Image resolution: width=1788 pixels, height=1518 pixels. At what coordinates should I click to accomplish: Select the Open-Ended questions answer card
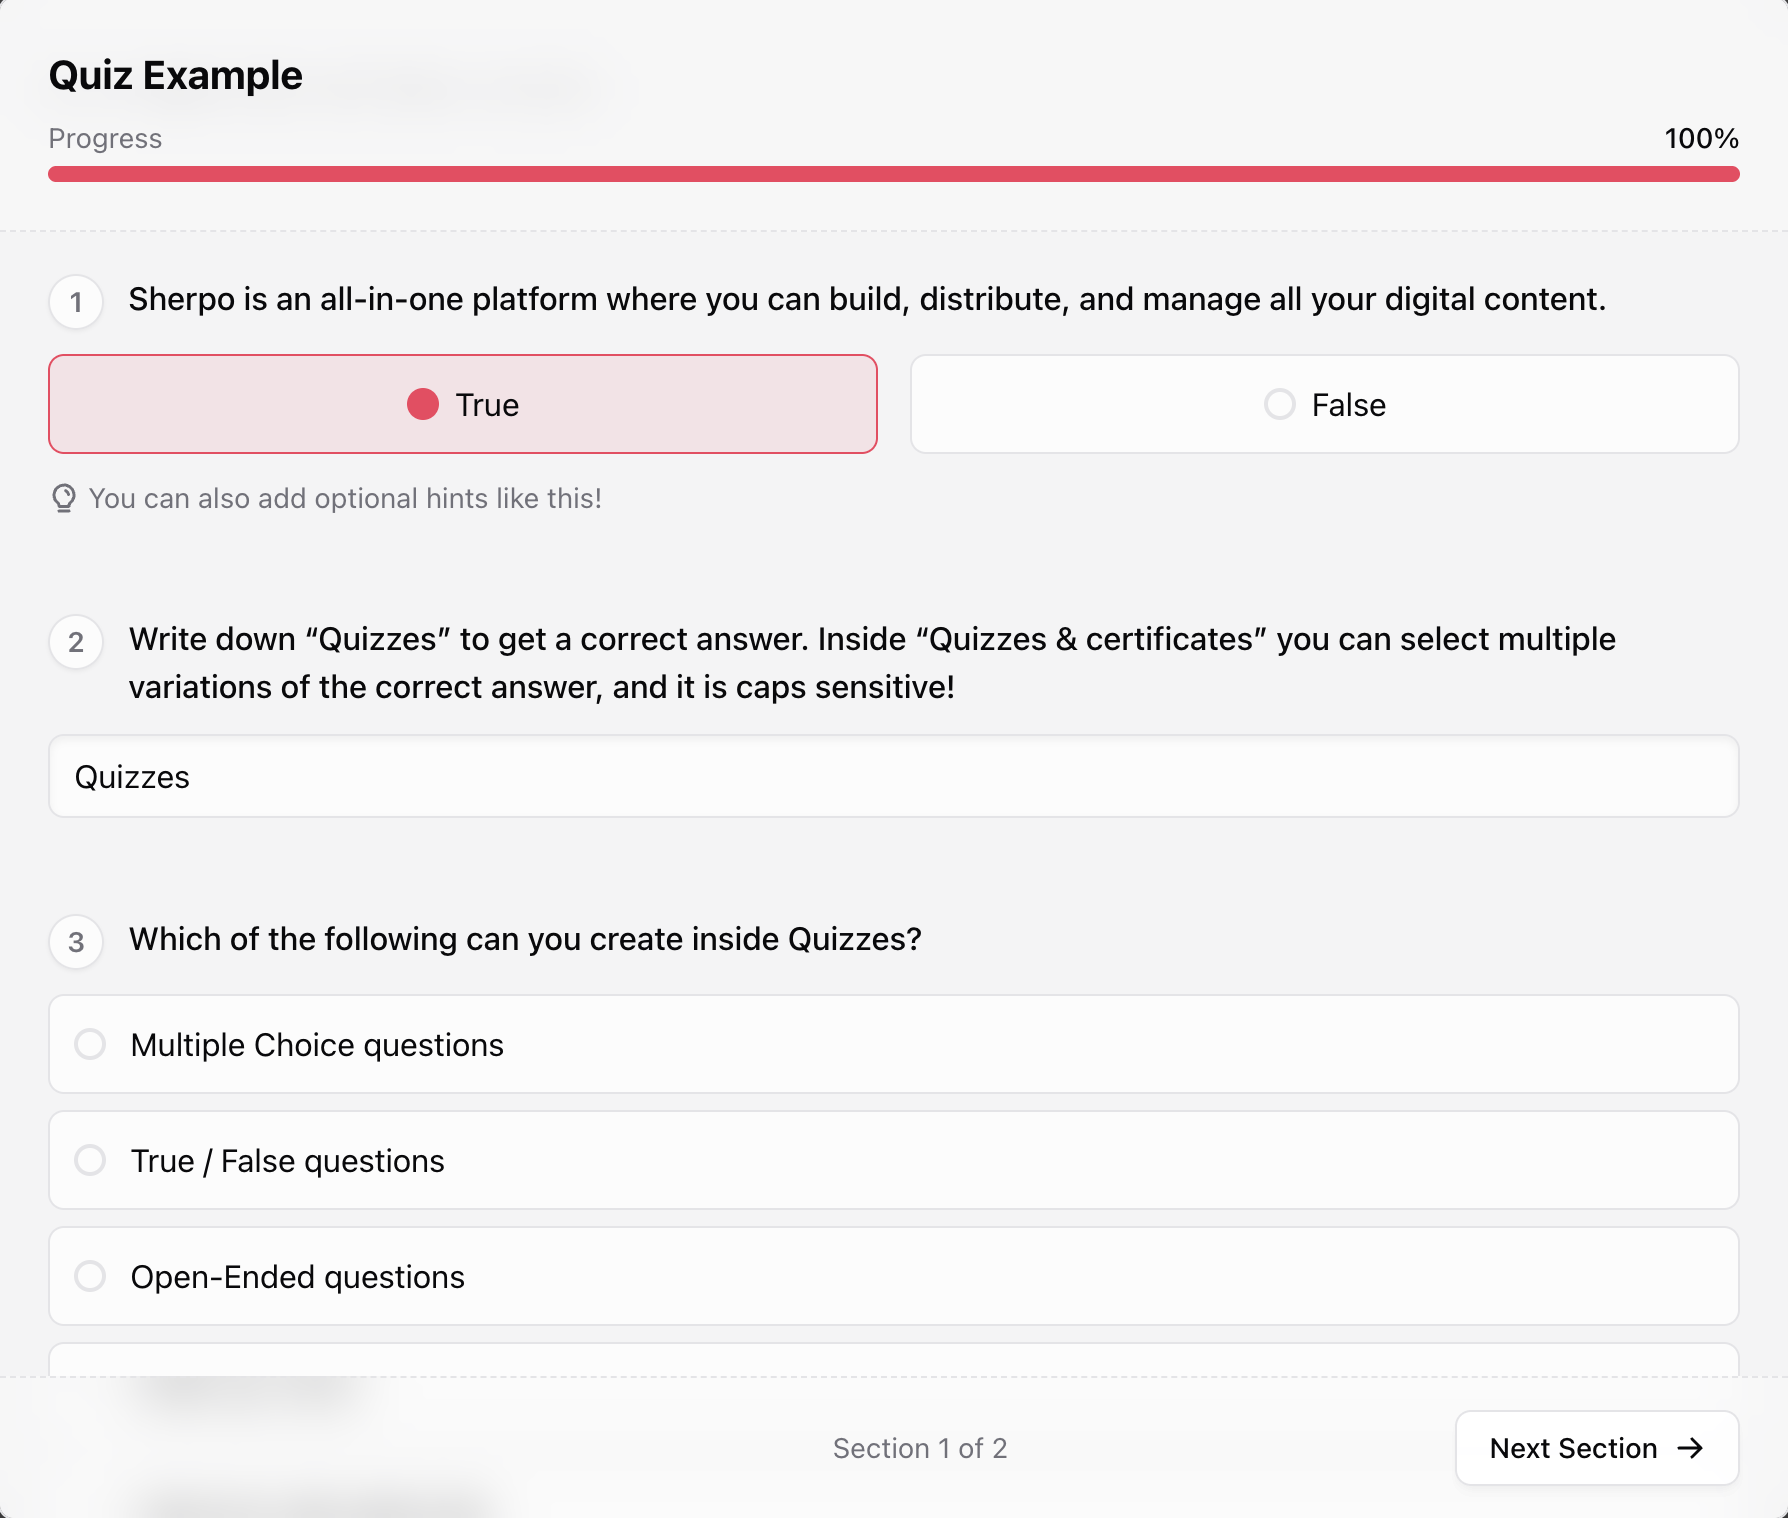(893, 1277)
